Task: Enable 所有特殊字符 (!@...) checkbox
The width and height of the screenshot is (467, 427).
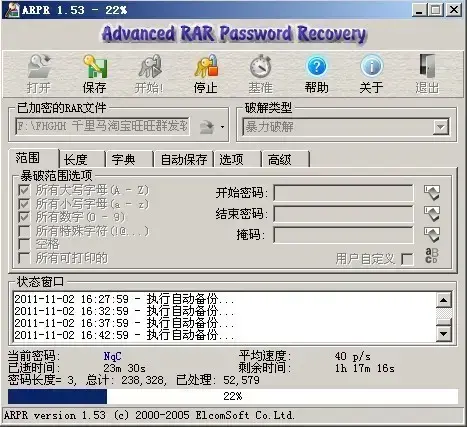Action: 24,231
